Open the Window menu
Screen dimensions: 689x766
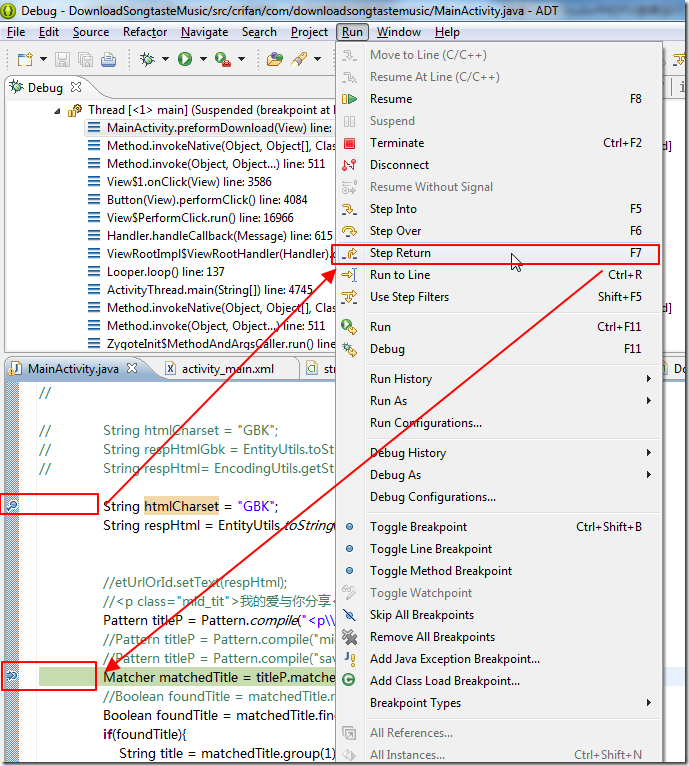point(399,32)
